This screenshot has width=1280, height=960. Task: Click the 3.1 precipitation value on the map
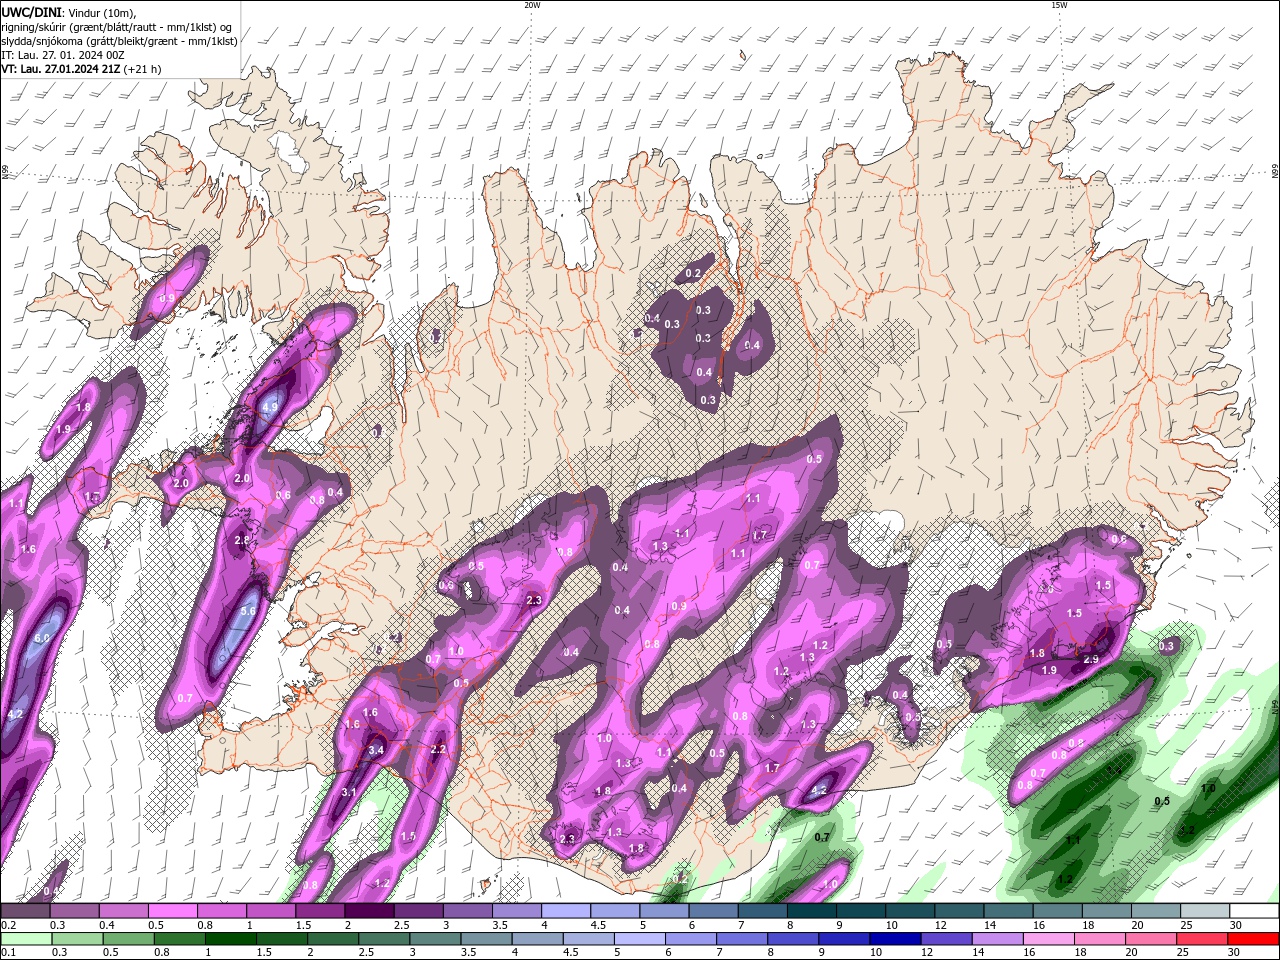coord(349,792)
